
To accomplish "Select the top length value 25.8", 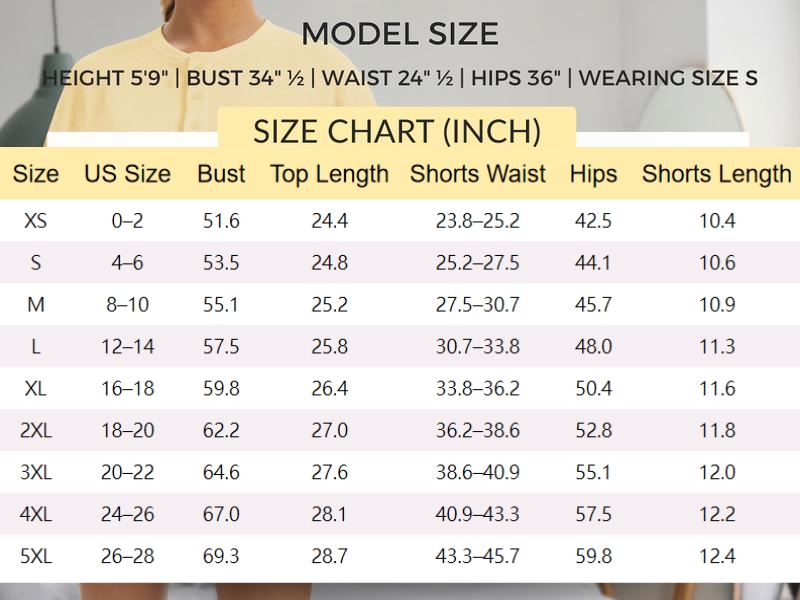I will tap(329, 347).
